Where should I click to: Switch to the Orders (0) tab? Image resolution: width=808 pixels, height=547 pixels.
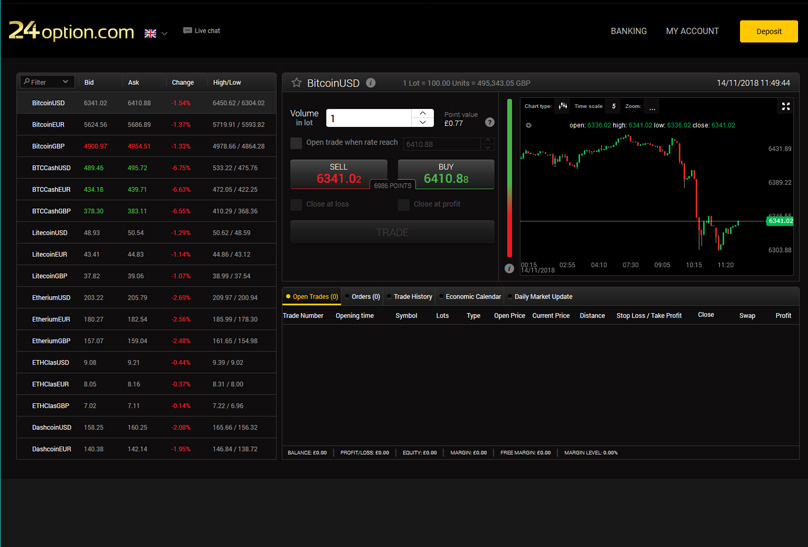point(363,297)
